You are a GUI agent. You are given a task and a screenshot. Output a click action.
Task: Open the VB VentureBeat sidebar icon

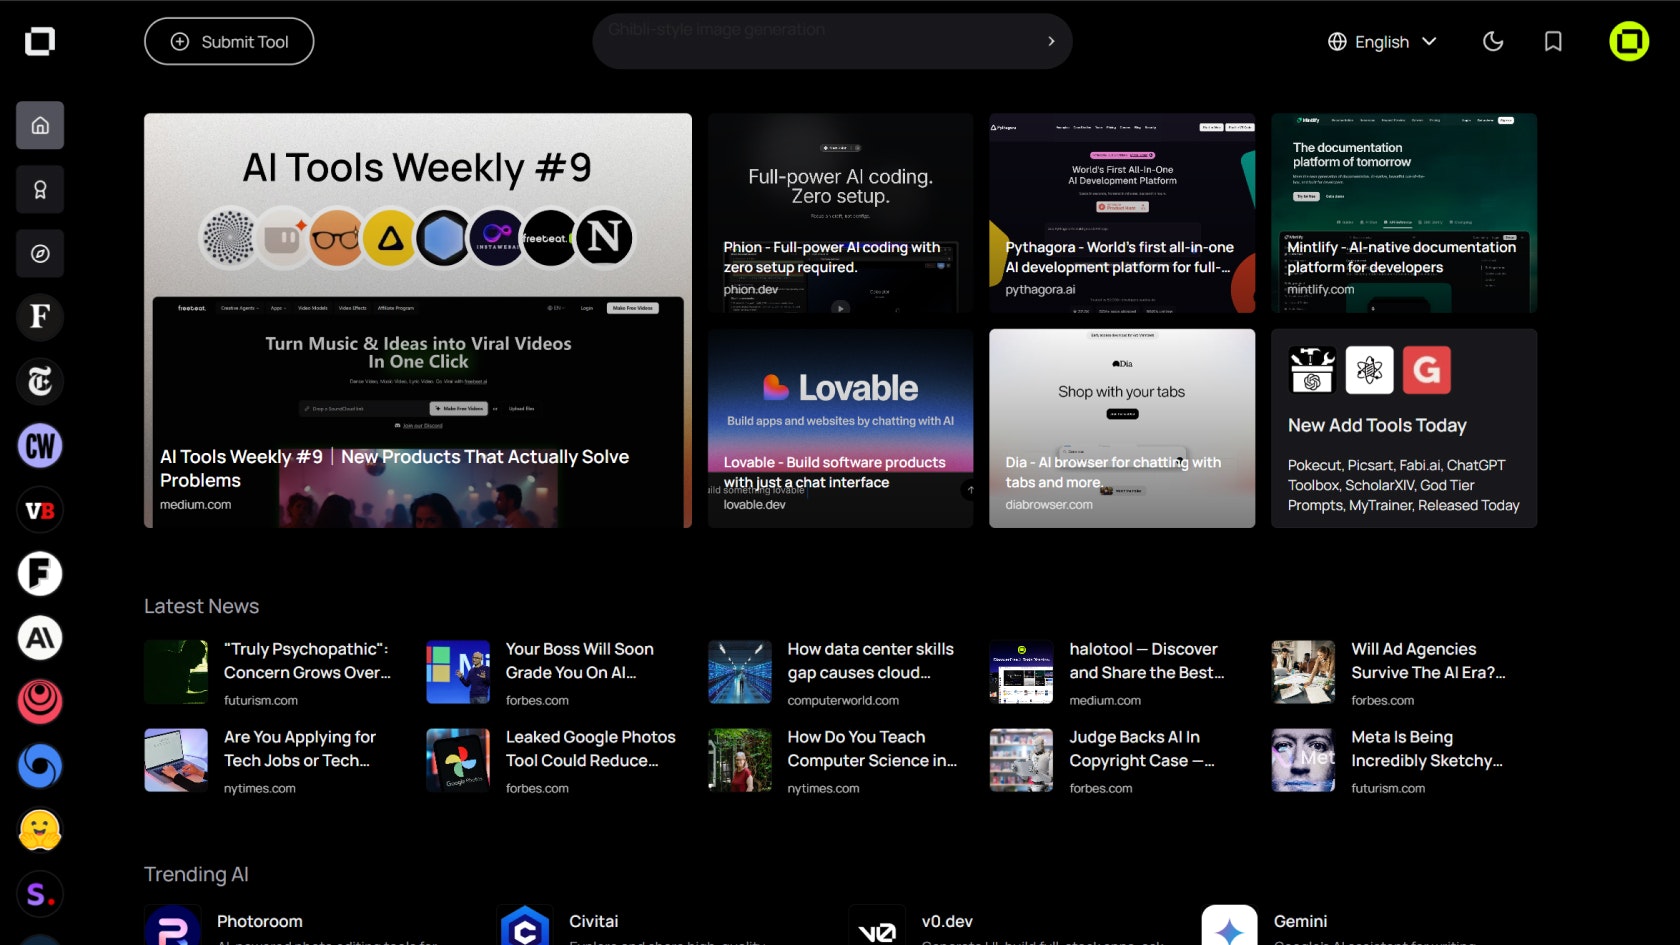point(40,510)
